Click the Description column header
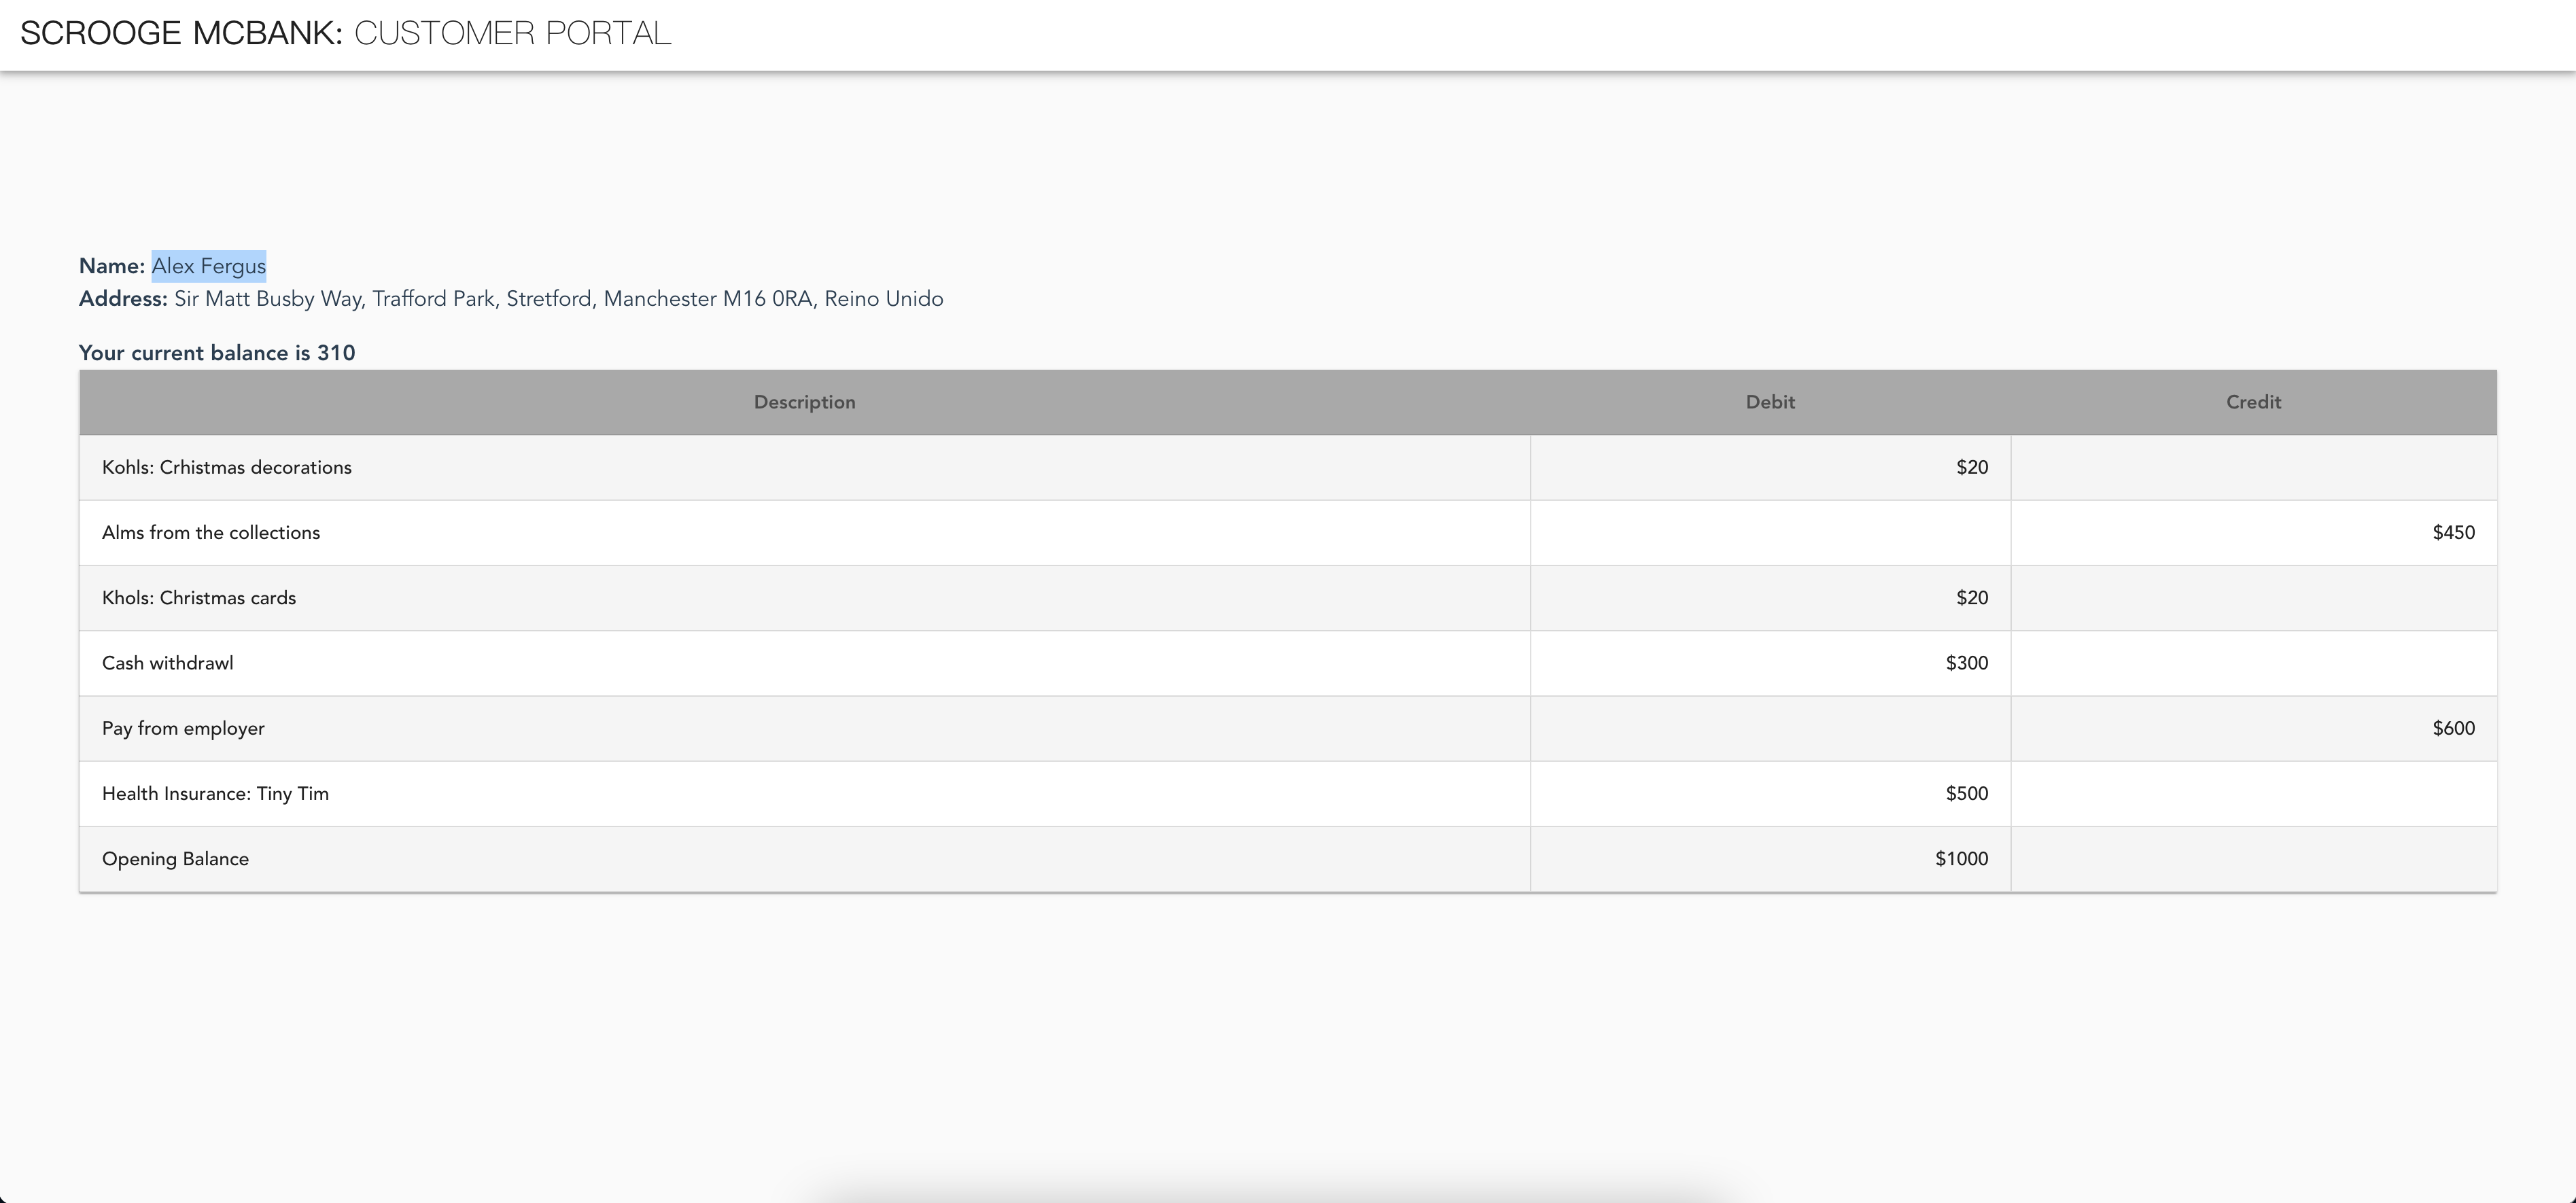Viewport: 2576px width, 1203px height. (804, 402)
